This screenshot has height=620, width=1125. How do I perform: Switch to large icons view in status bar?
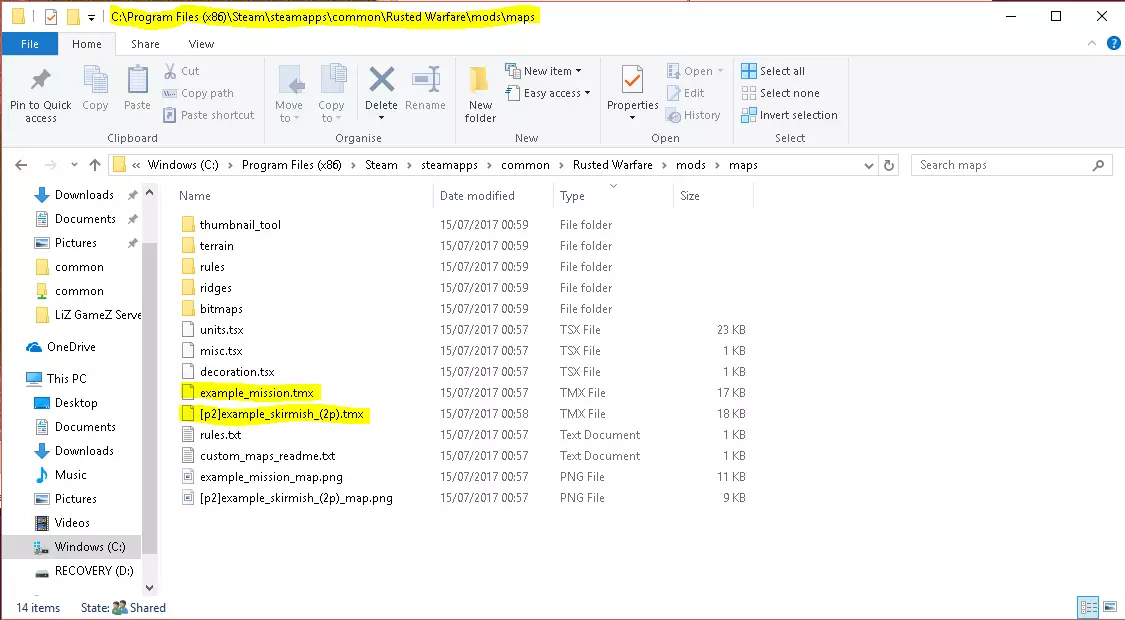(x=1108, y=607)
